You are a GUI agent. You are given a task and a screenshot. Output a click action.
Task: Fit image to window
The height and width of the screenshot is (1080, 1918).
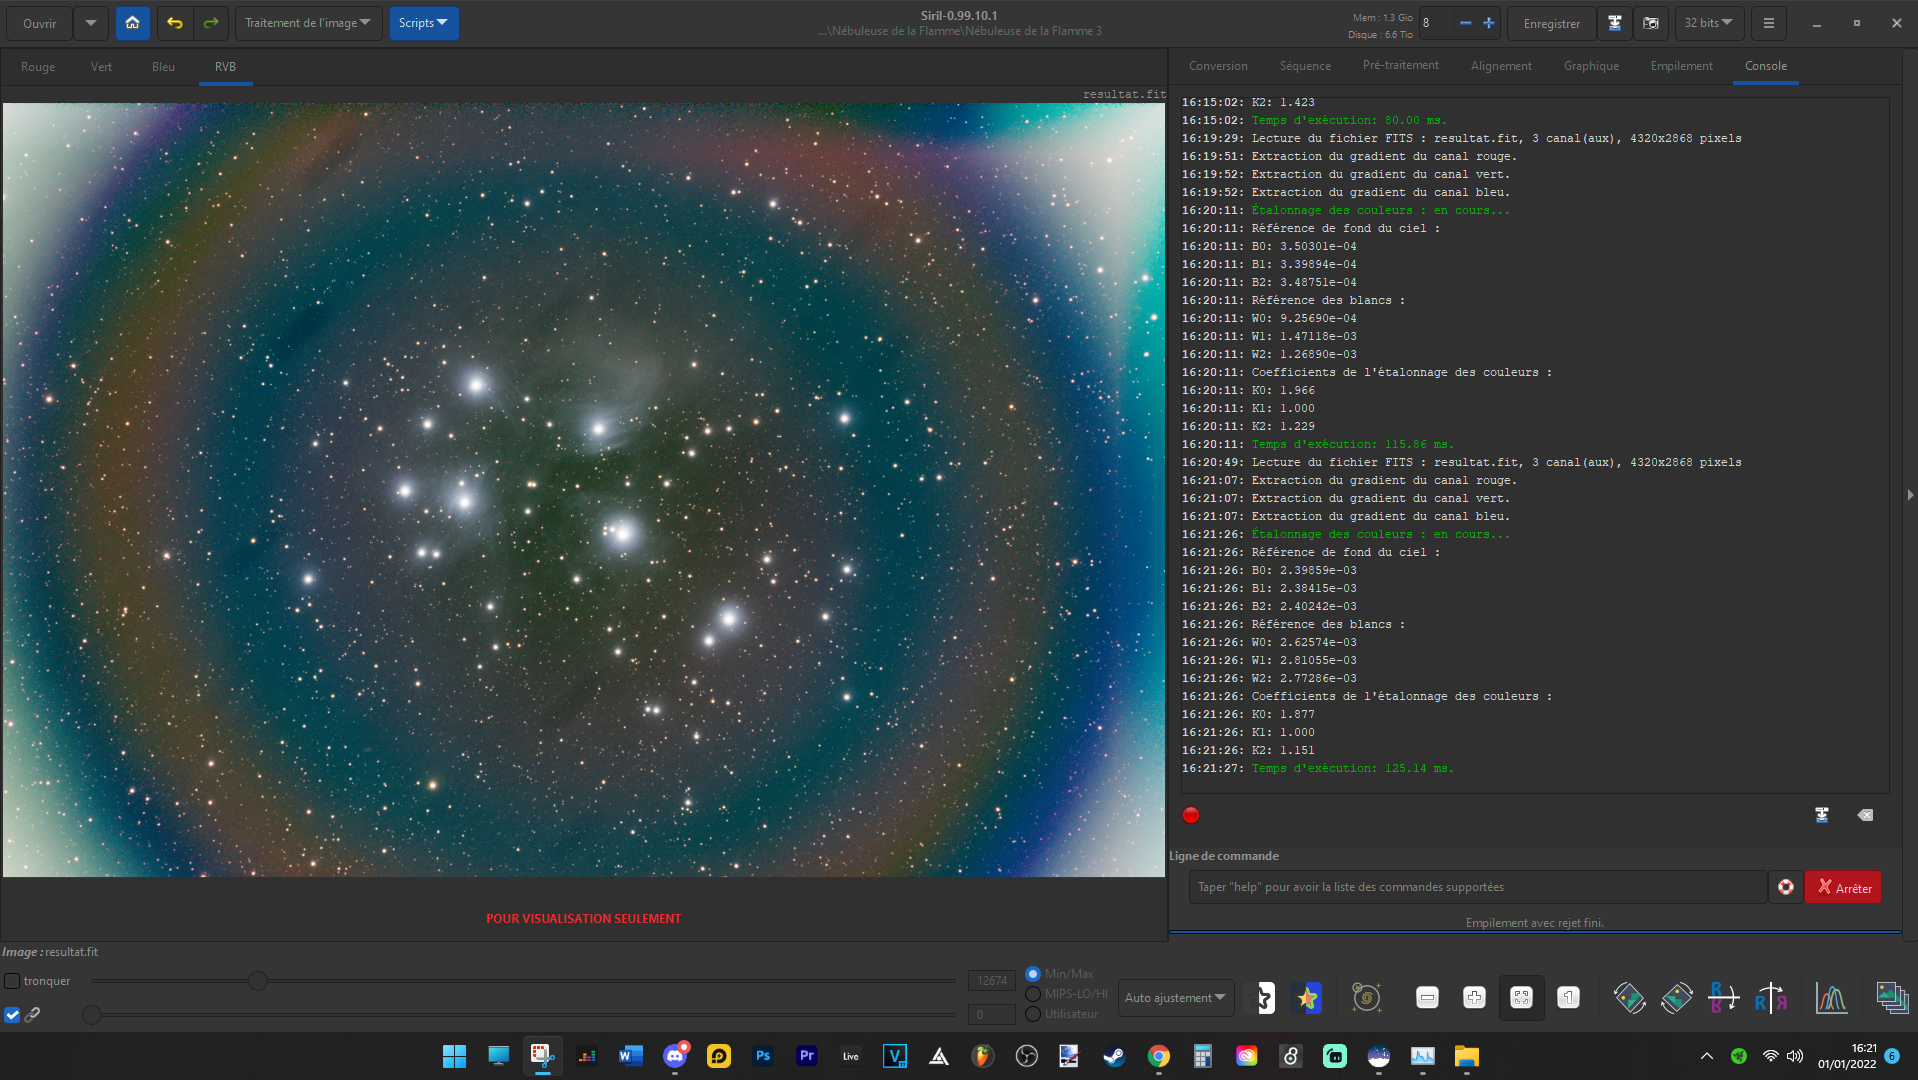tap(1521, 998)
